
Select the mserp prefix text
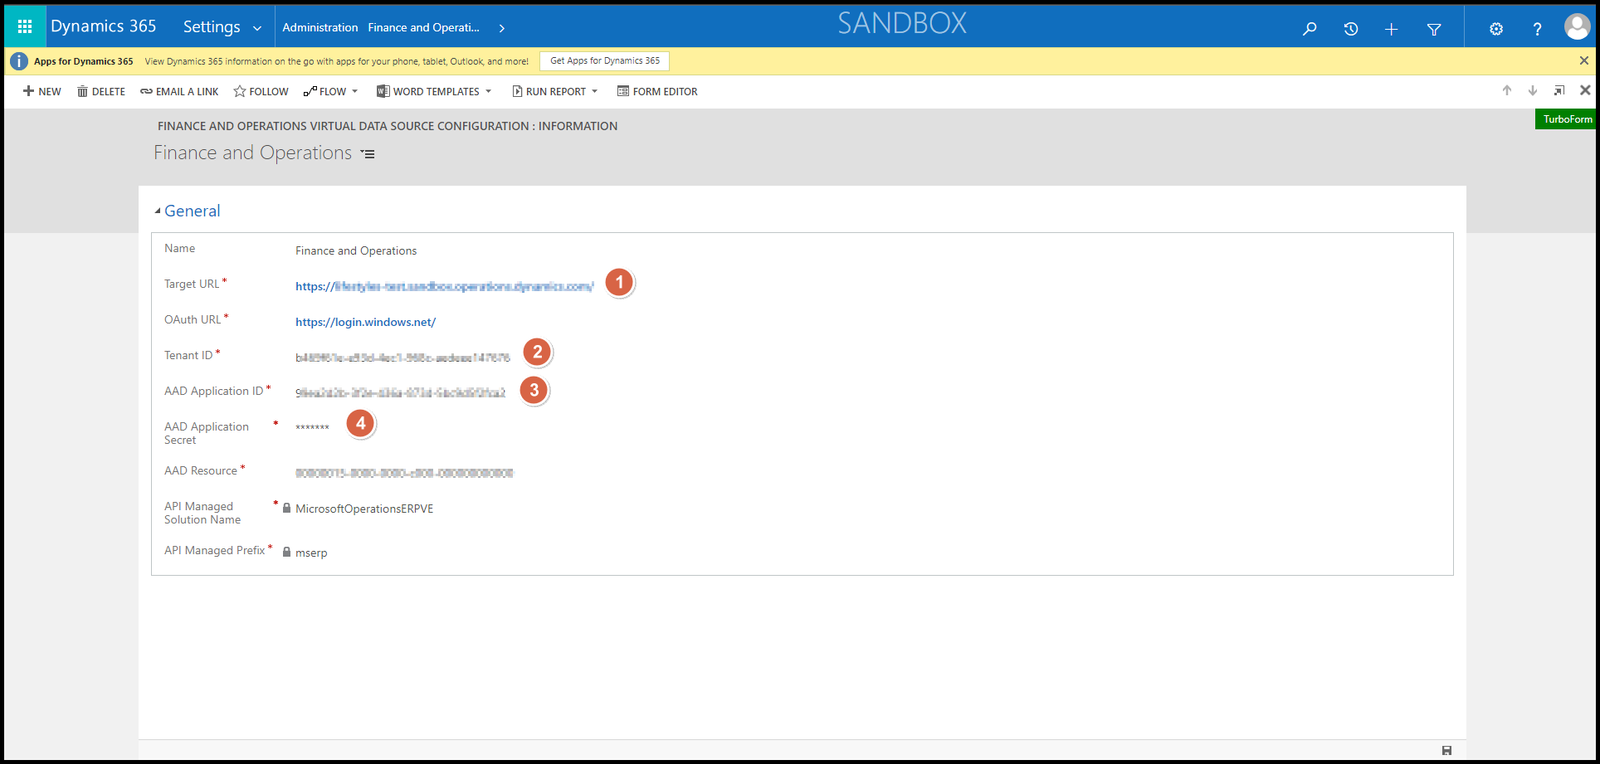click(x=311, y=553)
